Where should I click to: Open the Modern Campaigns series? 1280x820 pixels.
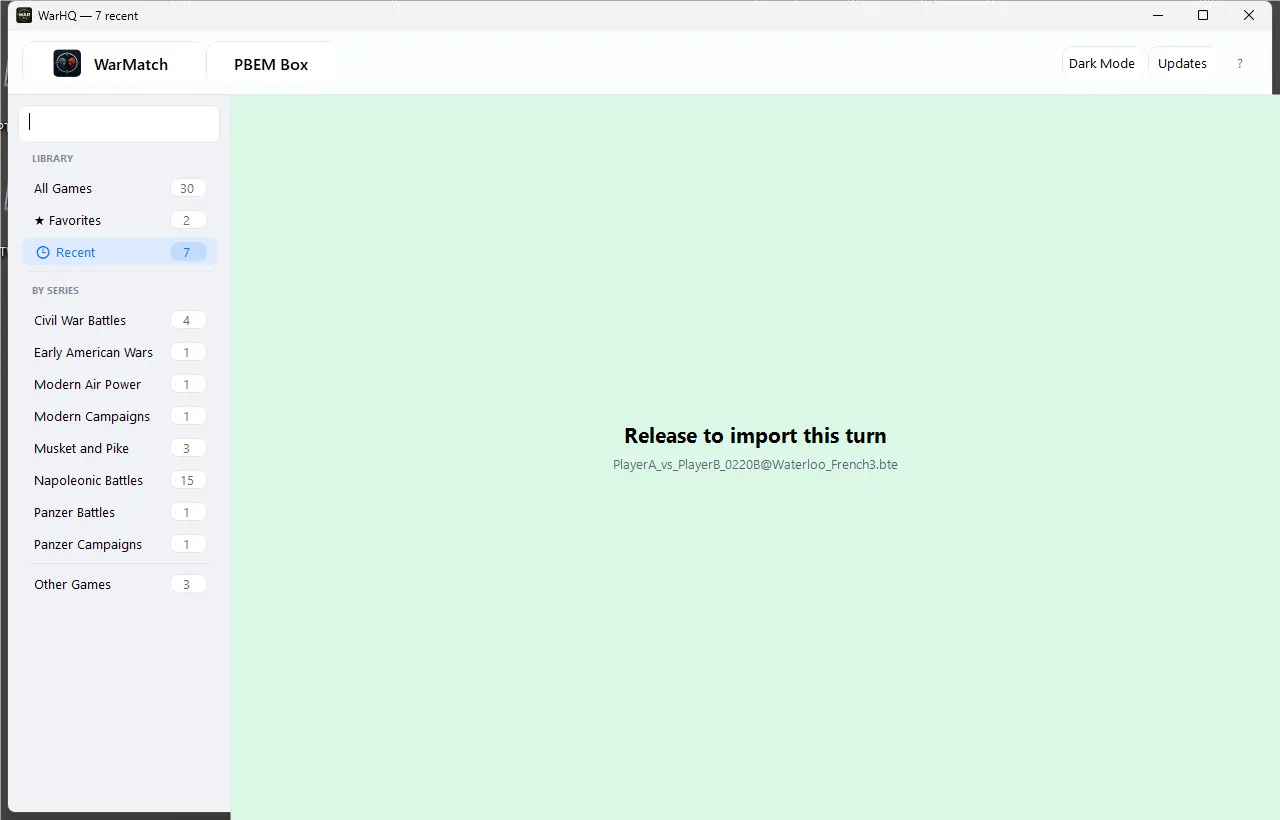pyautogui.click(x=119, y=416)
